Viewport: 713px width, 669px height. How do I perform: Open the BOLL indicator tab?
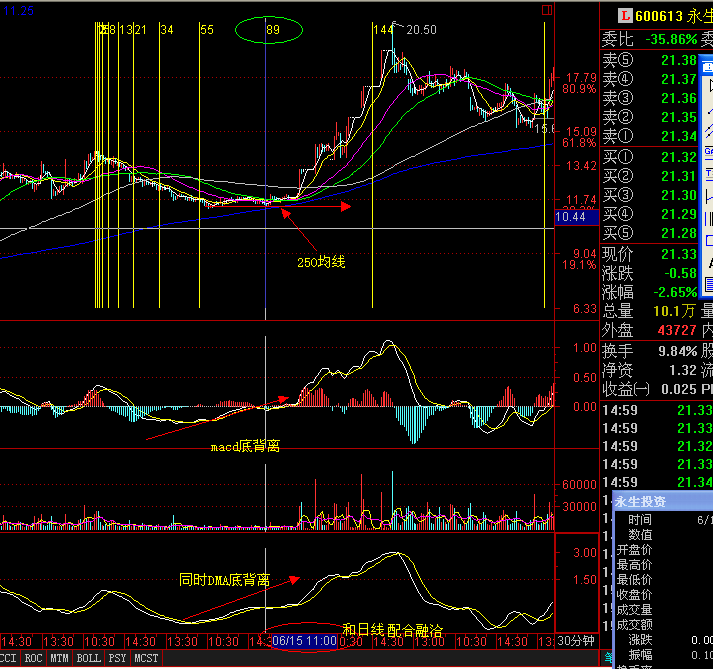(x=88, y=658)
